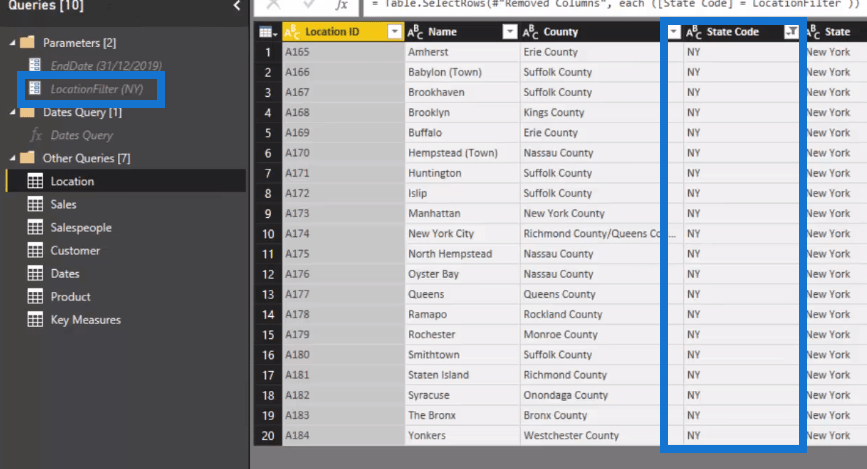Select the Manhattan name cell
This screenshot has width=867, height=469.
pyautogui.click(x=462, y=213)
